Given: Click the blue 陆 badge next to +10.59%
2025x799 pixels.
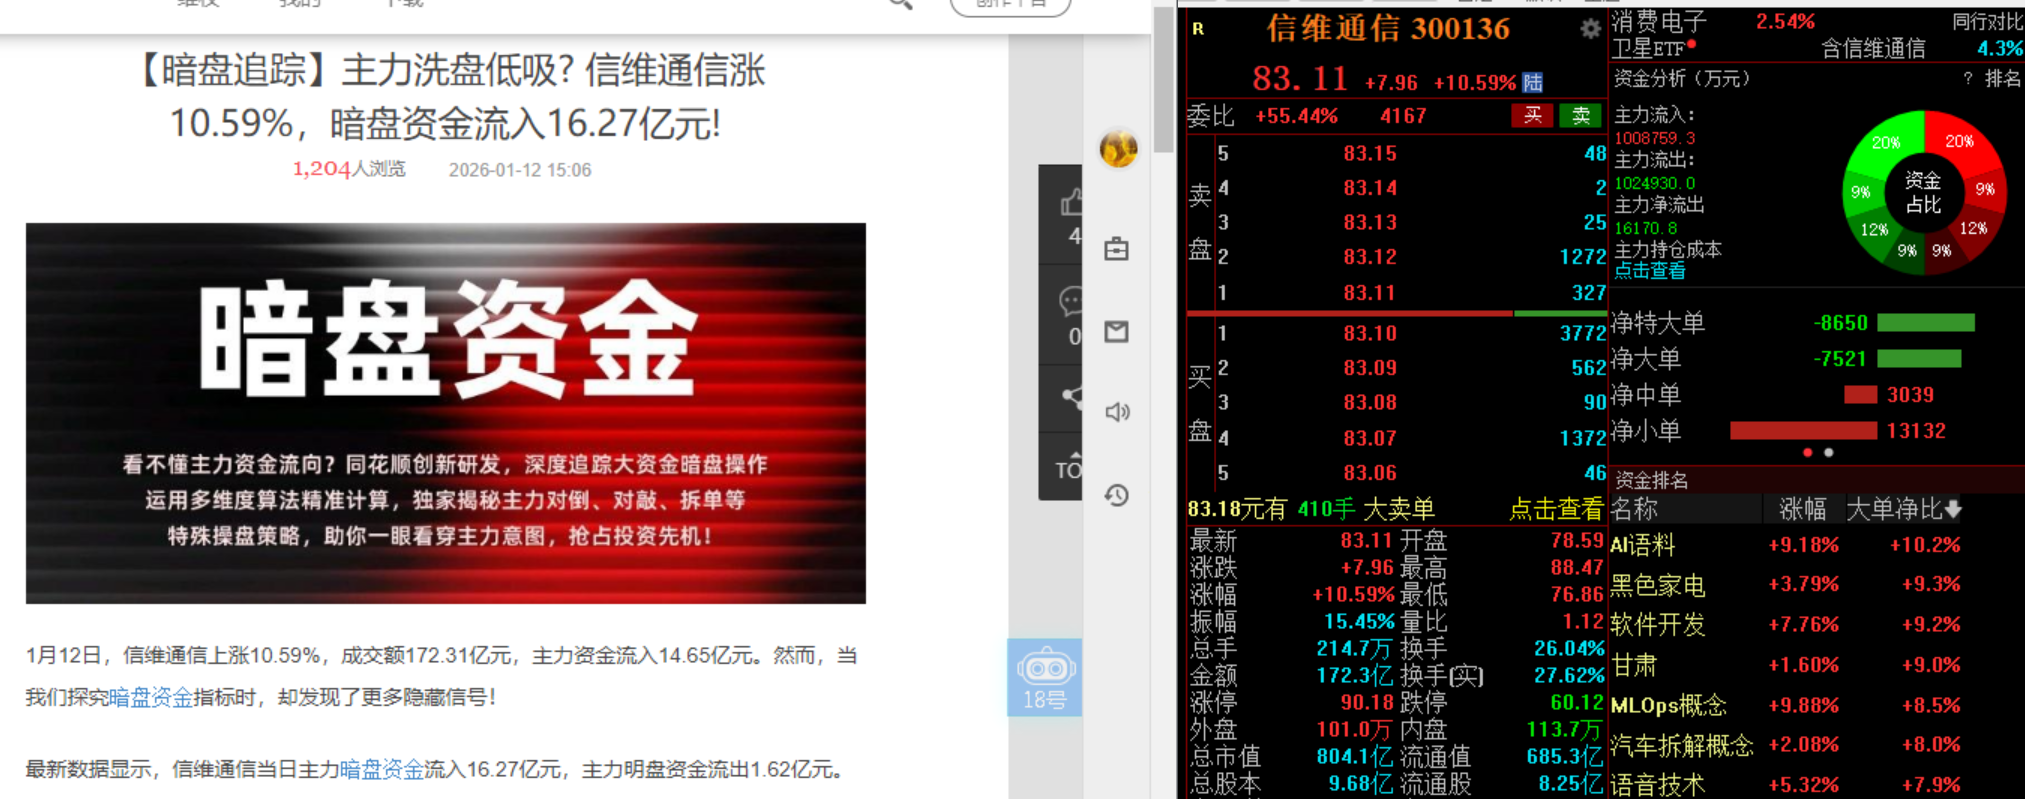Looking at the screenshot, I should [x=1532, y=82].
